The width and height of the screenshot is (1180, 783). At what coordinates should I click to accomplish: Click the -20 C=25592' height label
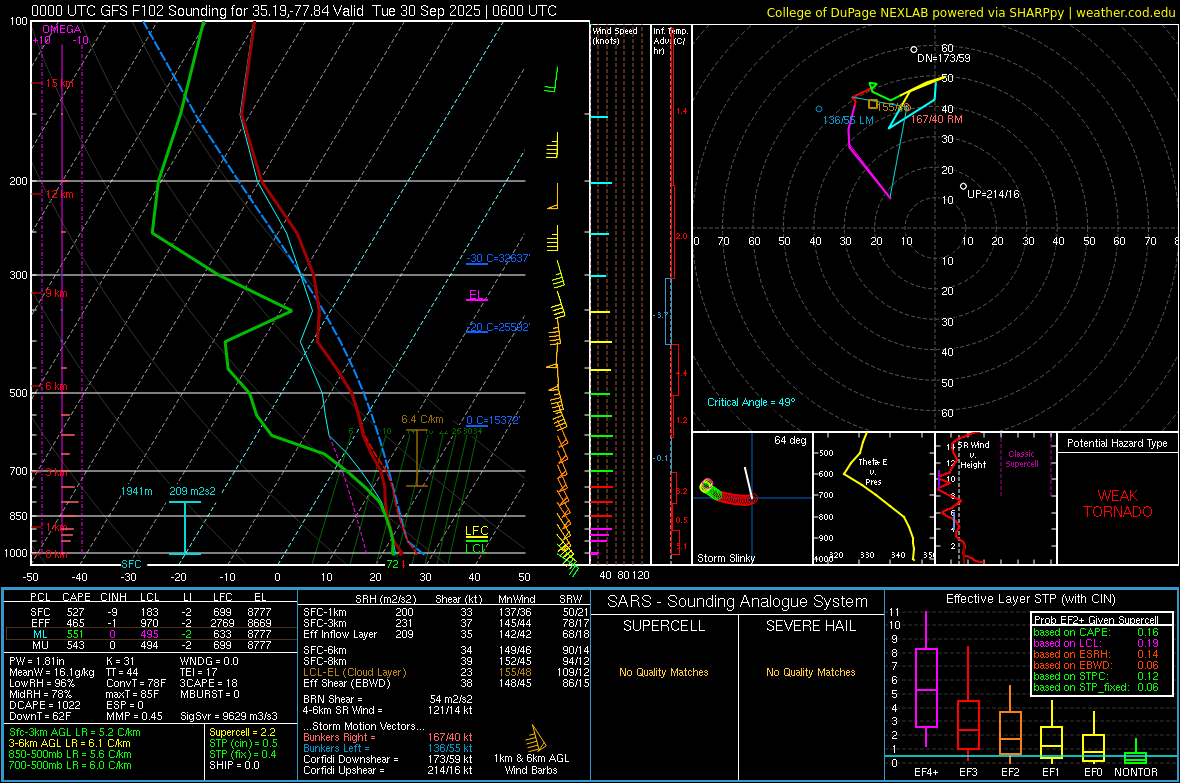497,328
